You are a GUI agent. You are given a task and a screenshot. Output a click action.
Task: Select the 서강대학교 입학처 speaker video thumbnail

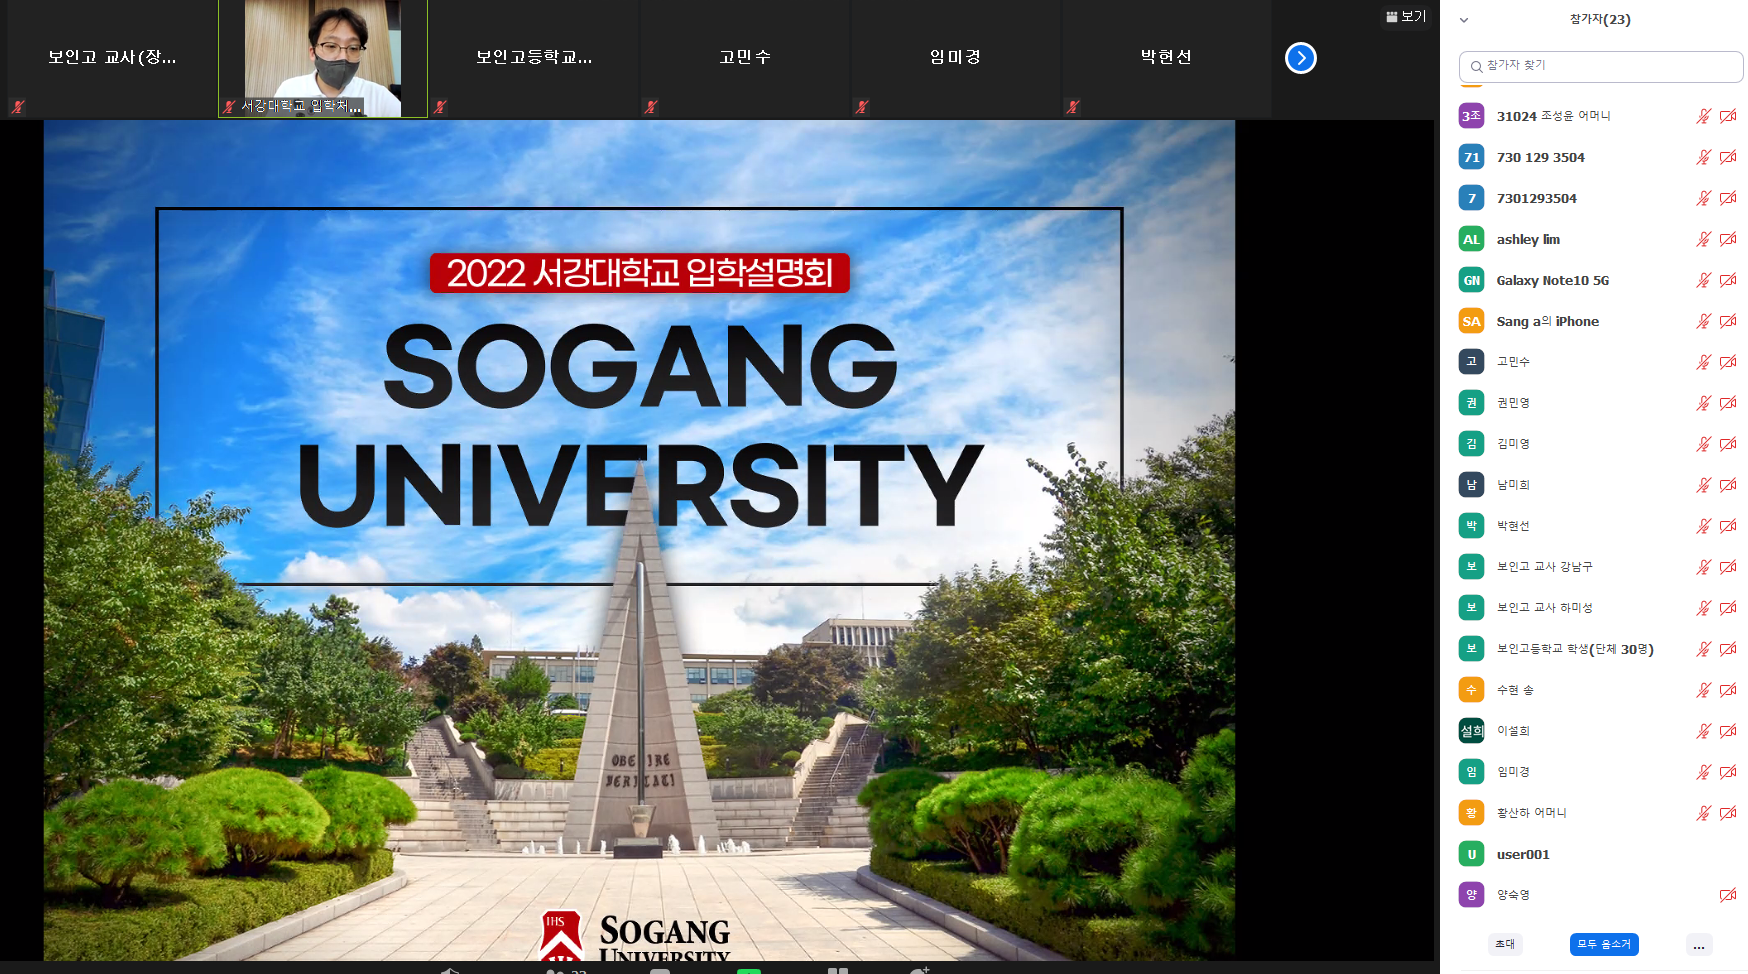pyautogui.click(x=323, y=58)
